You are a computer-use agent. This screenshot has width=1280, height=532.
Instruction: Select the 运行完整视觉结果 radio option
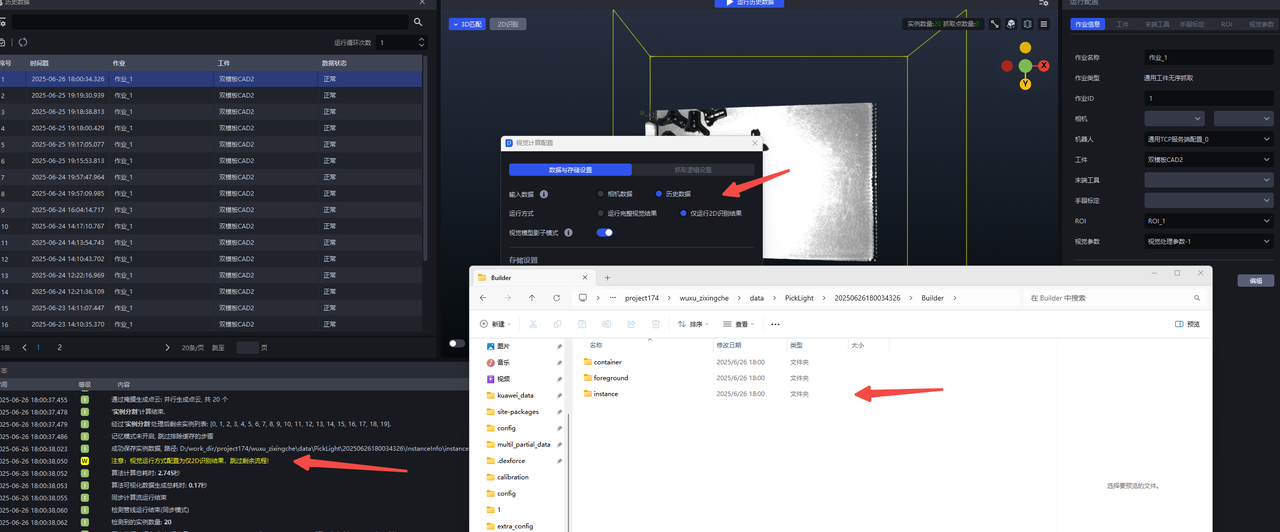pyautogui.click(x=600, y=213)
